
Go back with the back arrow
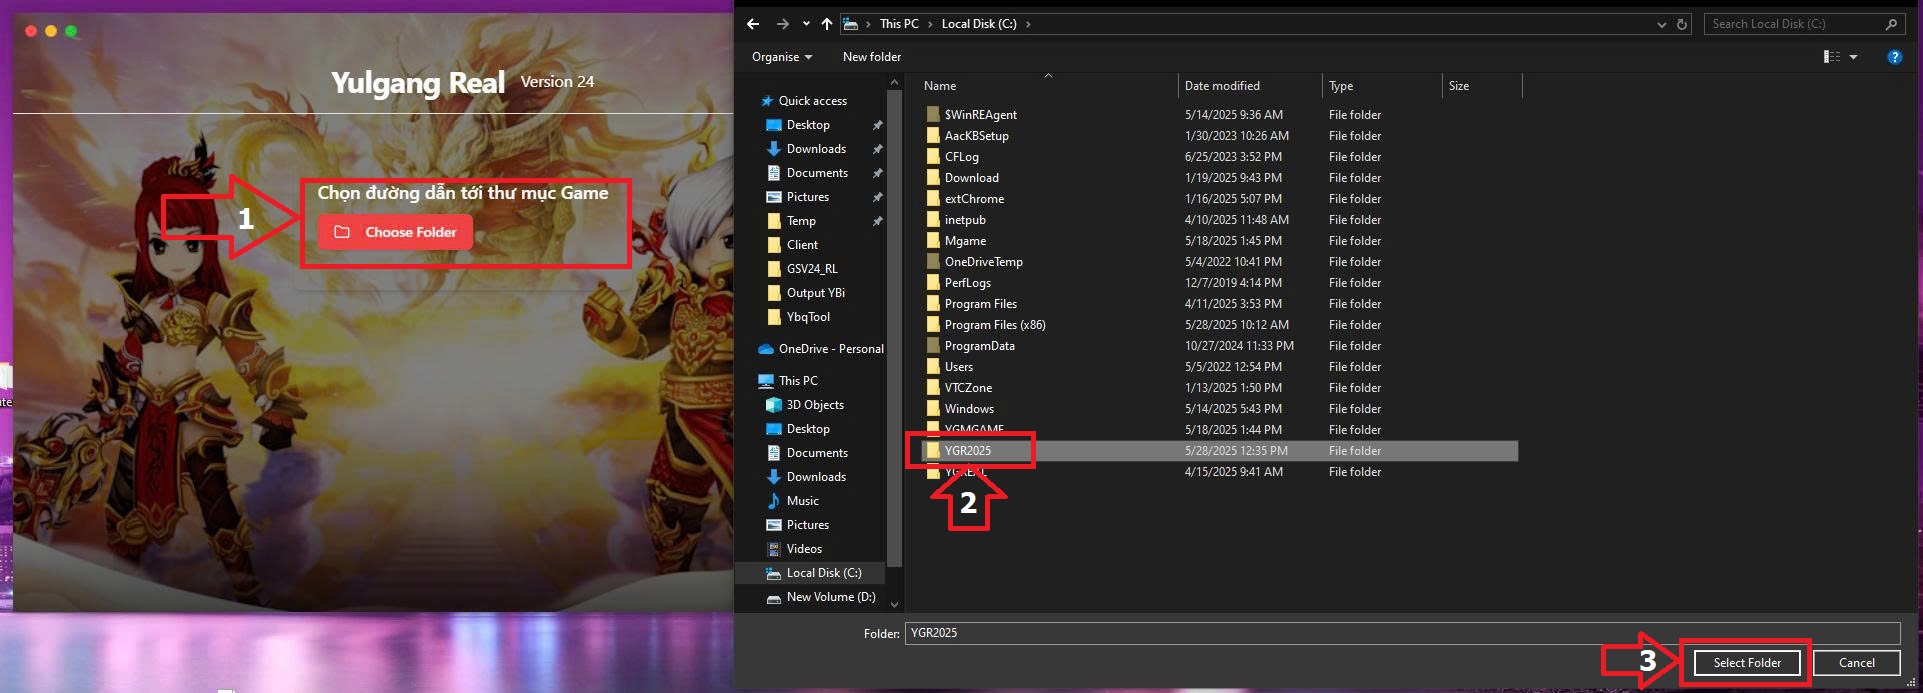753,24
